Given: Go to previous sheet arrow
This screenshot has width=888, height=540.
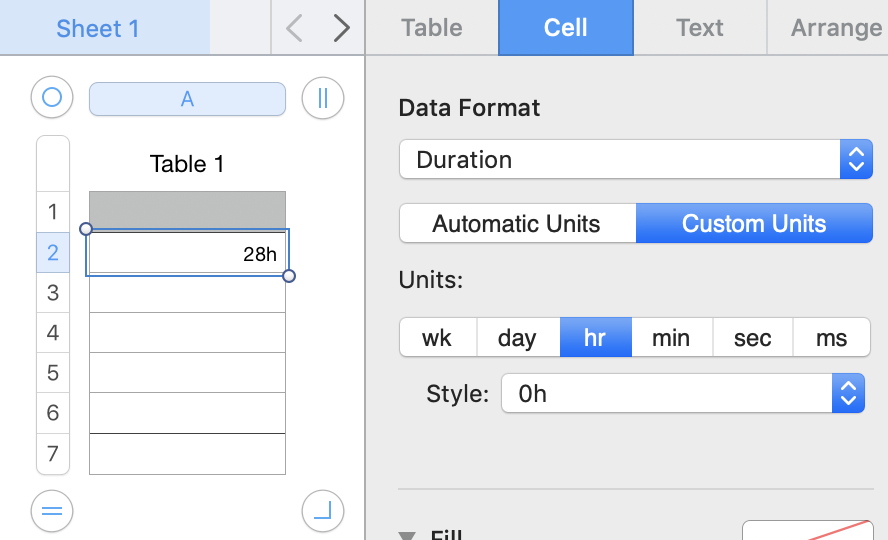Looking at the screenshot, I should click(294, 28).
